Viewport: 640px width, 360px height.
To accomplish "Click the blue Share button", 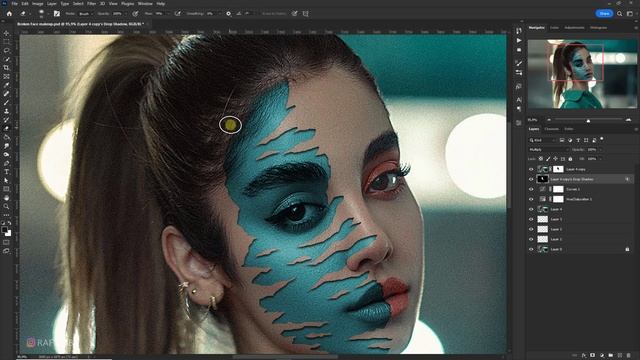I will coord(604,13).
